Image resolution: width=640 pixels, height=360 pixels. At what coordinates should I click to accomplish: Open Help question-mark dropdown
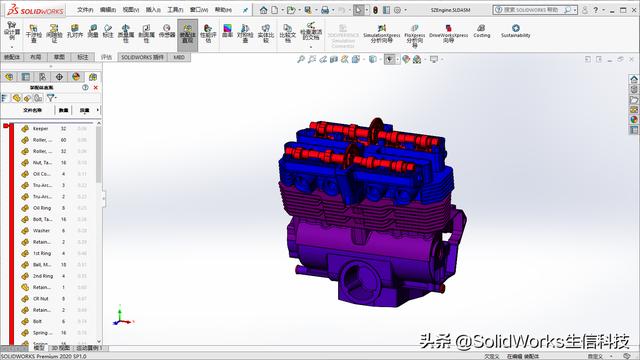coord(603,10)
